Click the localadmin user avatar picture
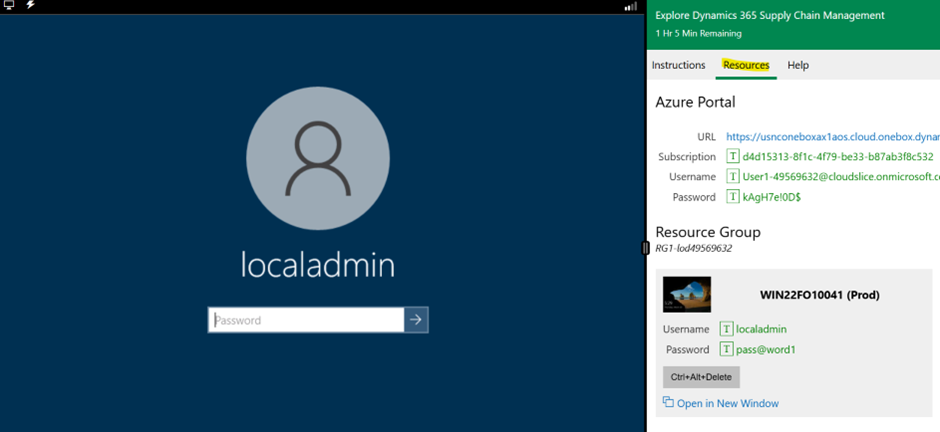 (318, 158)
